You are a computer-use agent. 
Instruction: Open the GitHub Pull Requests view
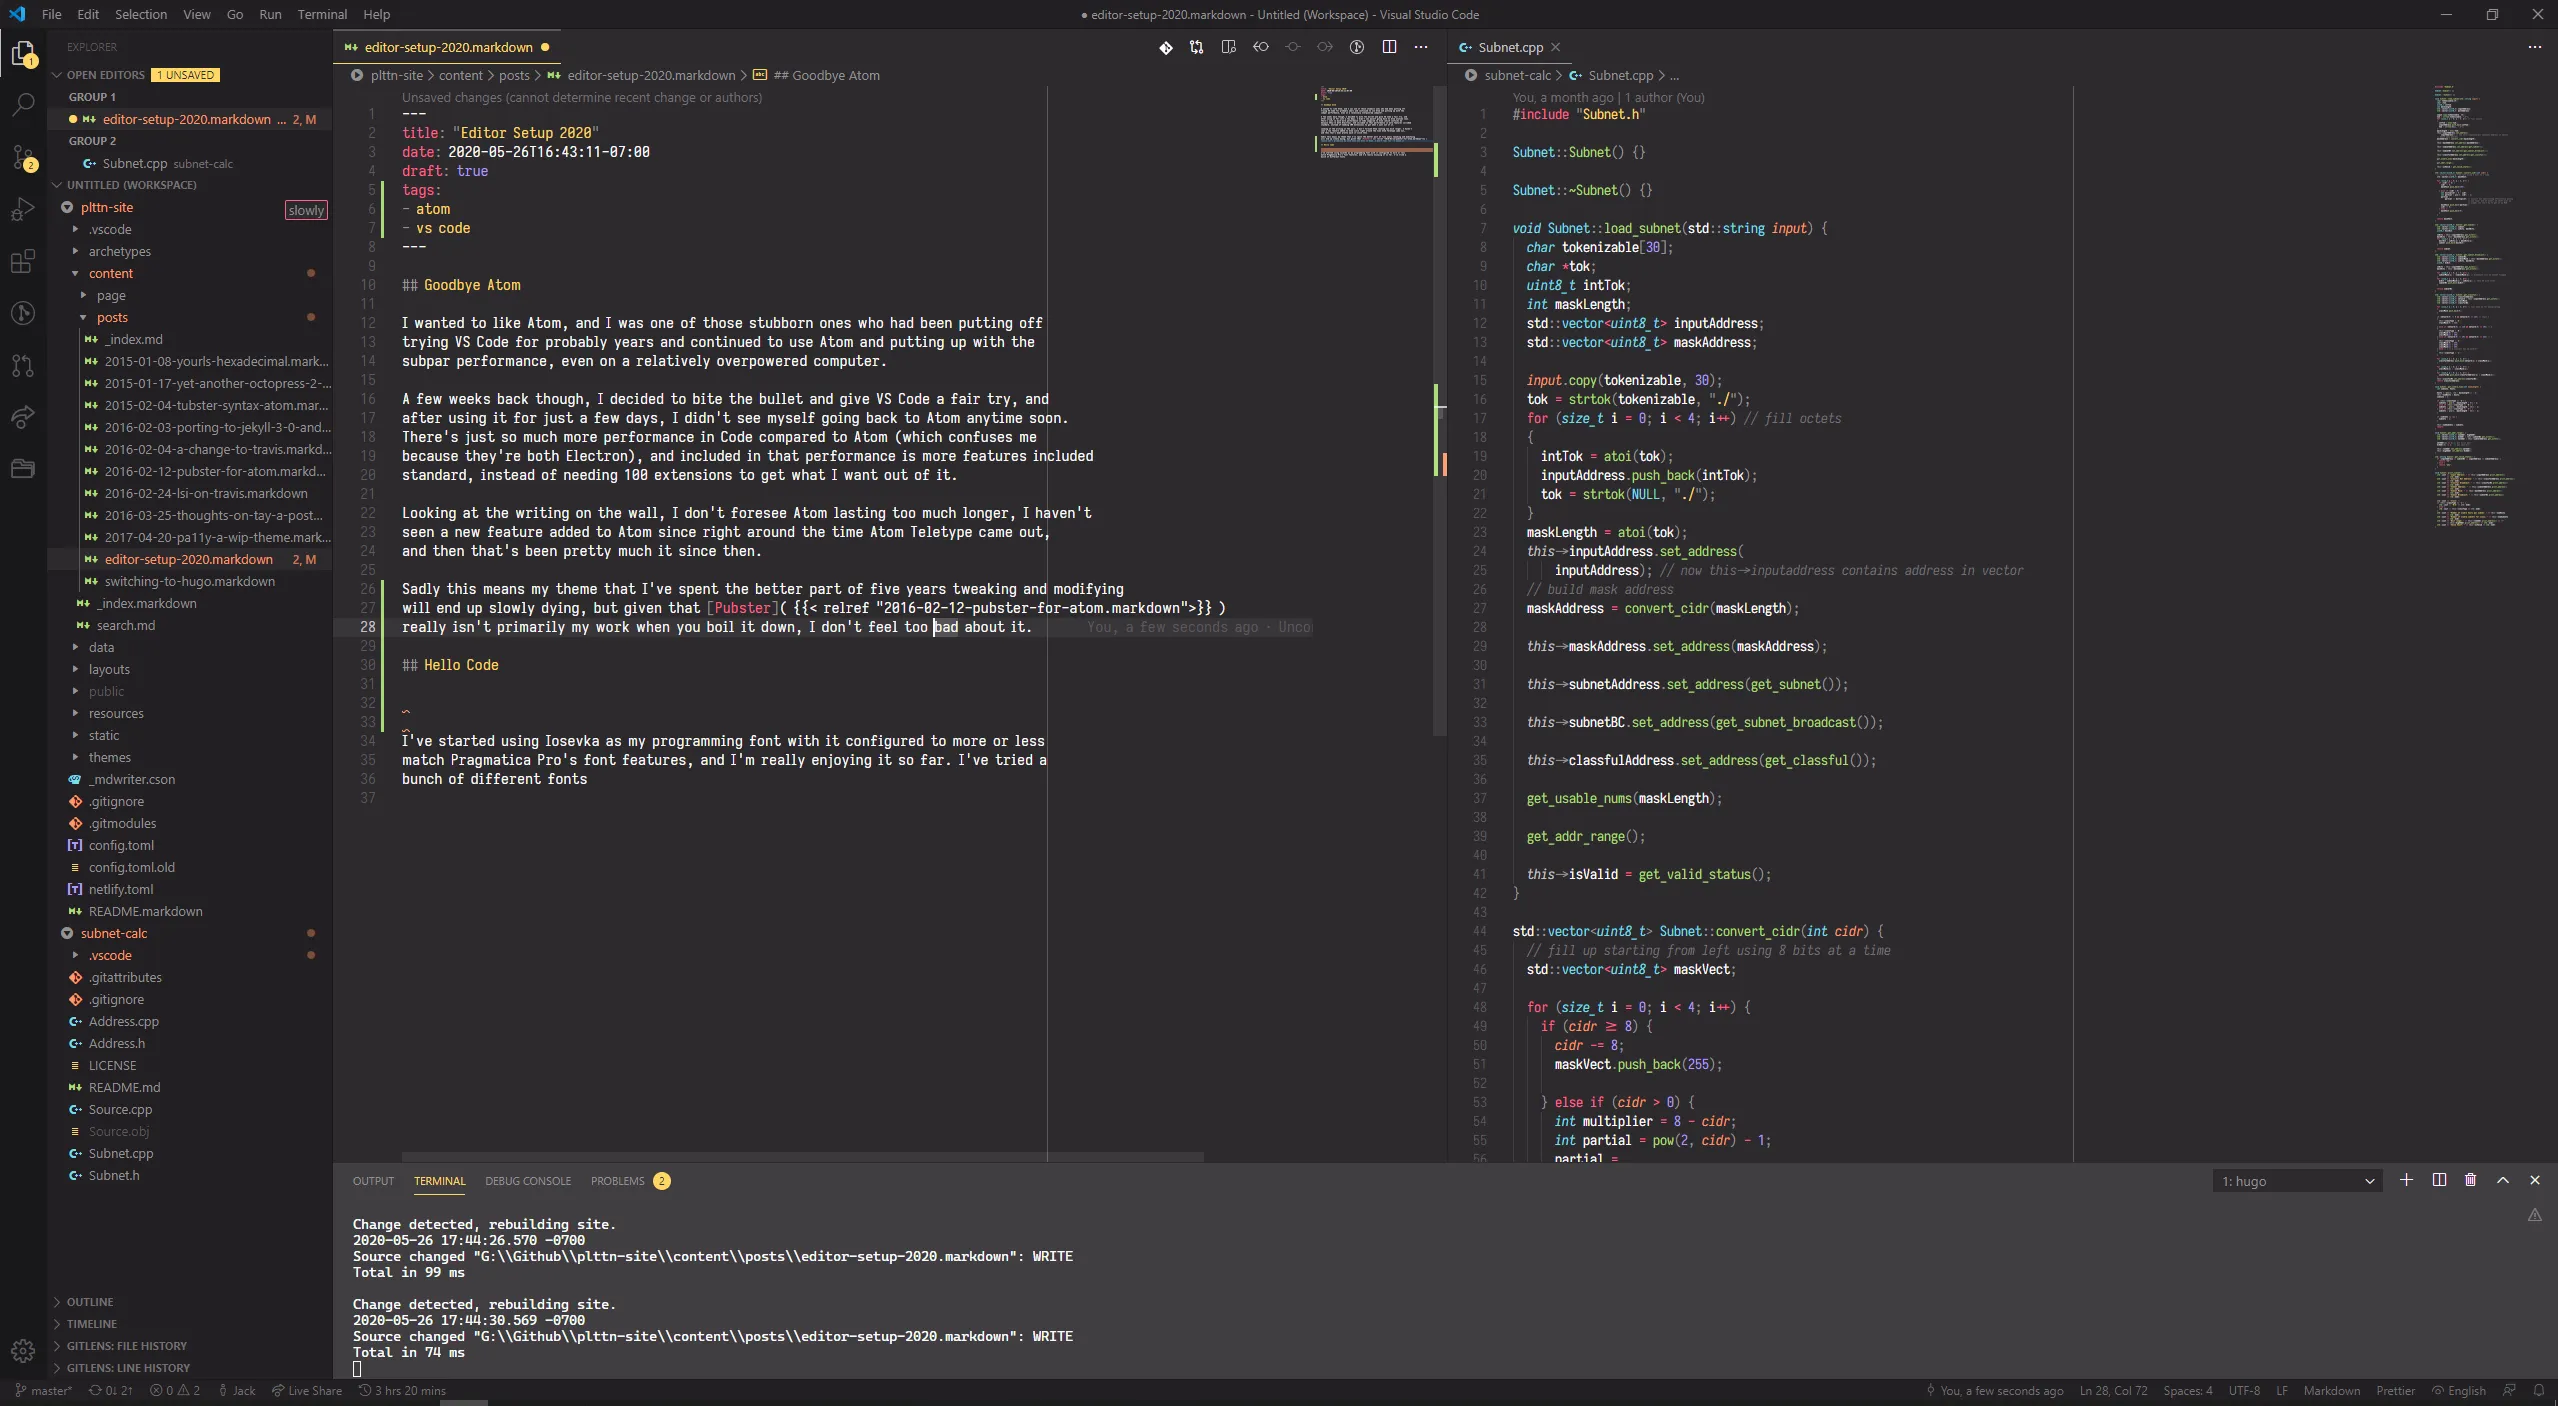(x=23, y=365)
